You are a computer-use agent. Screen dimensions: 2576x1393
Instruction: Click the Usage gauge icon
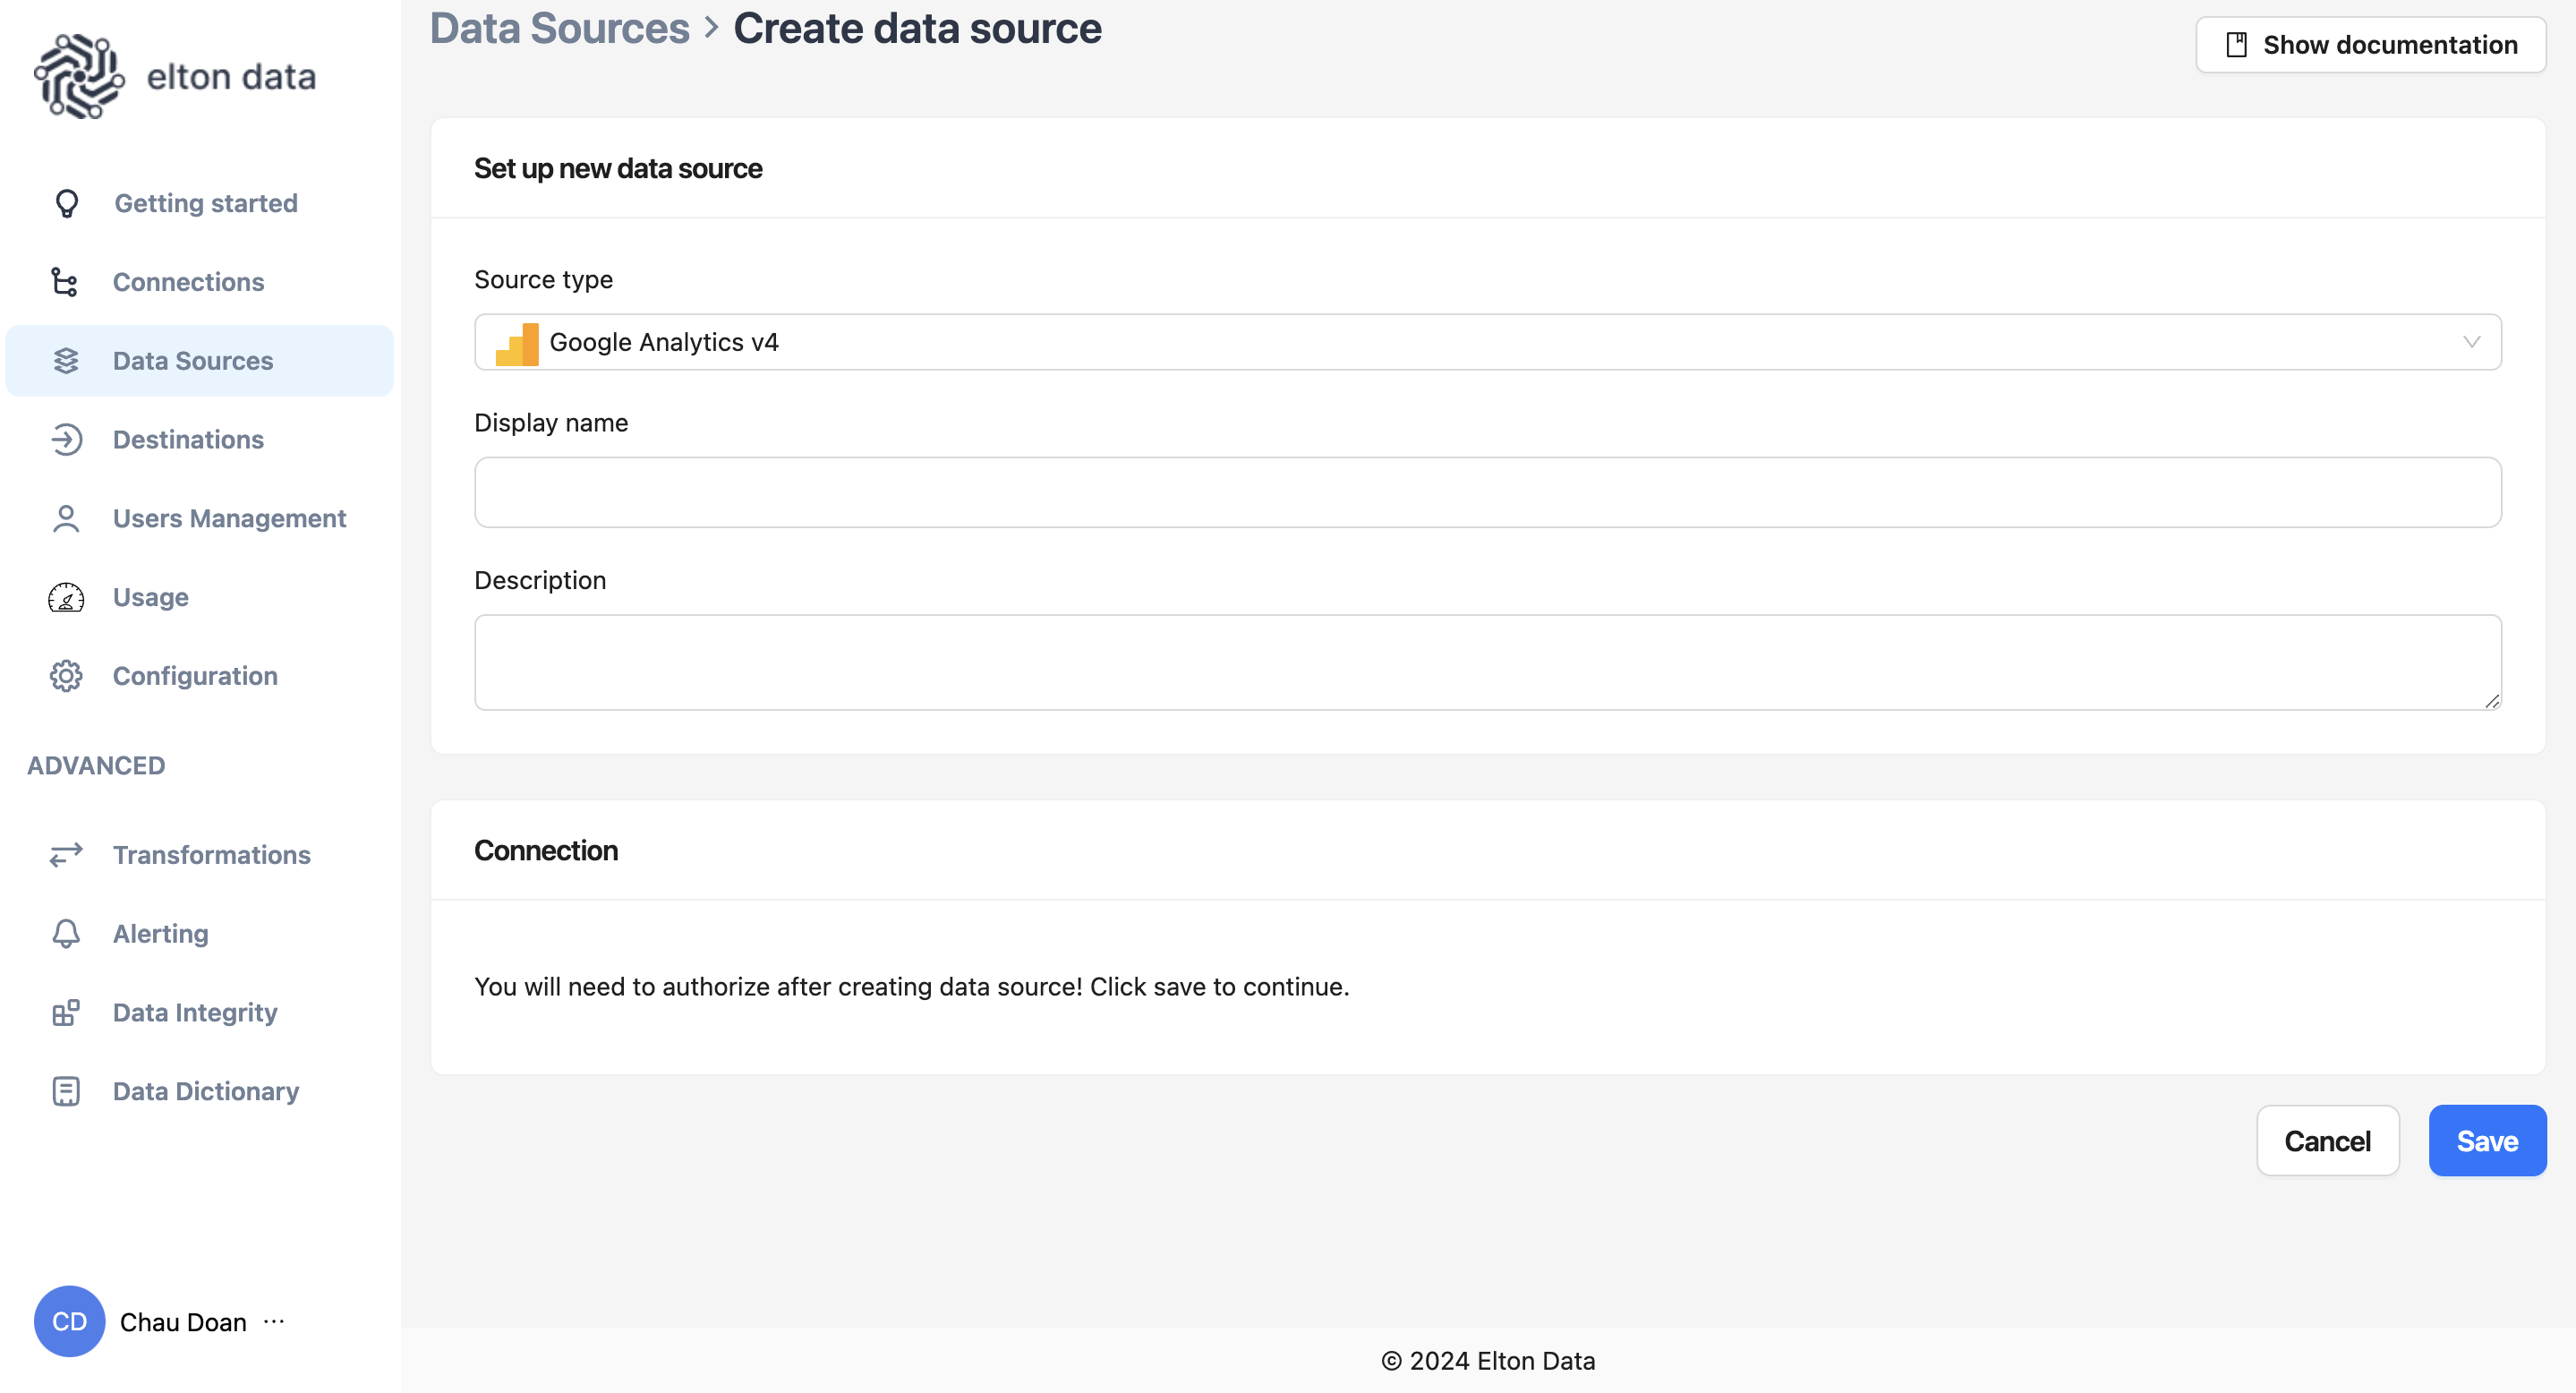point(66,597)
